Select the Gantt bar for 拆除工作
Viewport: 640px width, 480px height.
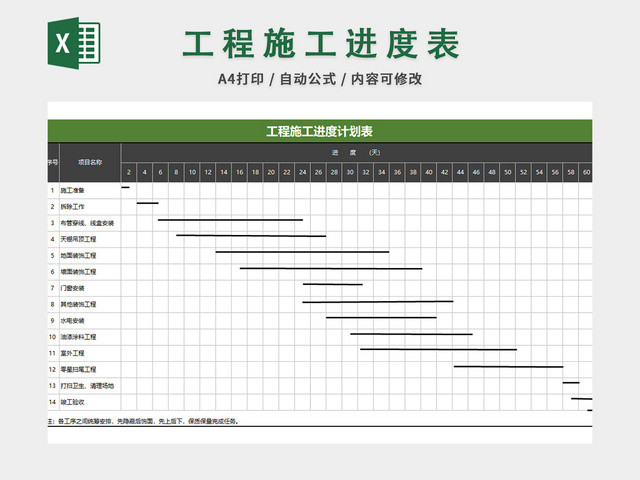(147, 203)
